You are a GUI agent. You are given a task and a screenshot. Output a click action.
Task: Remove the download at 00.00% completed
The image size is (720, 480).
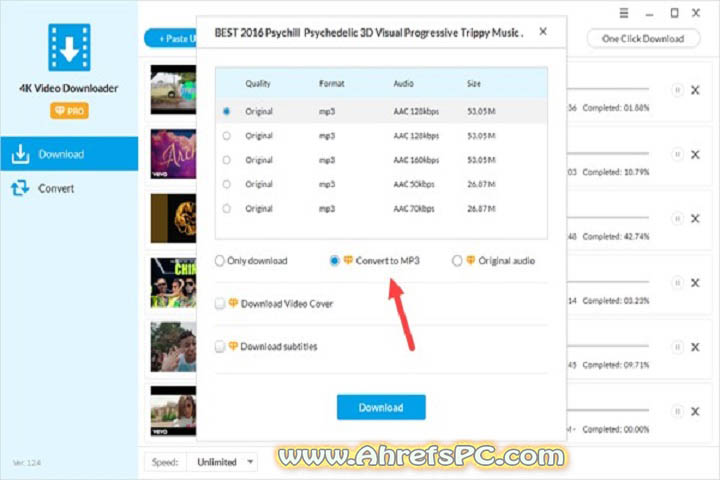696,411
